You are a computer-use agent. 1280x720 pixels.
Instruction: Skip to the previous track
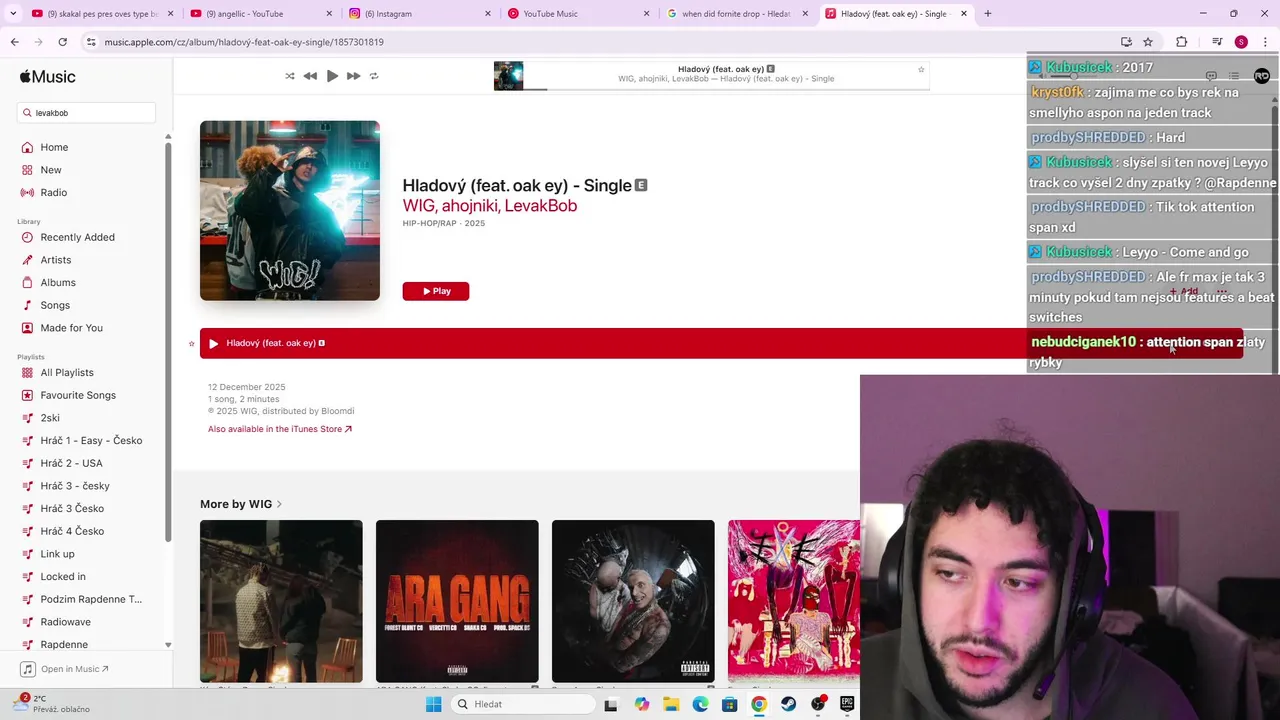(x=310, y=76)
